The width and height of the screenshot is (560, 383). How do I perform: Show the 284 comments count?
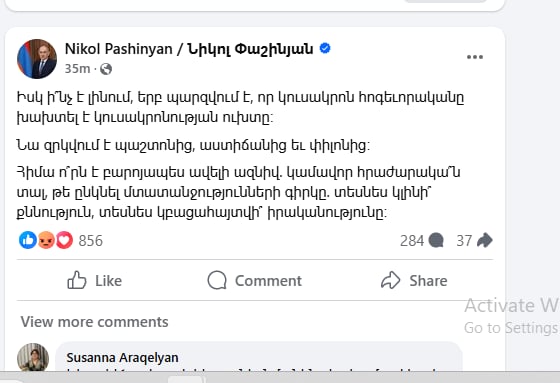pos(412,240)
